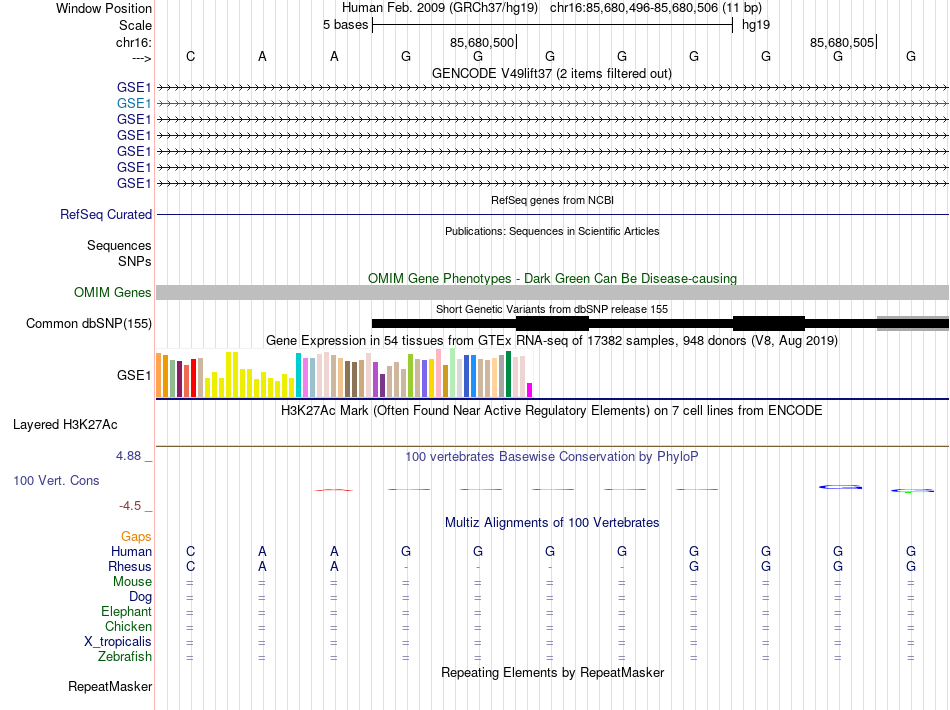The width and height of the screenshot is (950, 710).
Task: Click the dark green bar in GTEx chart
Action: point(509,374)
